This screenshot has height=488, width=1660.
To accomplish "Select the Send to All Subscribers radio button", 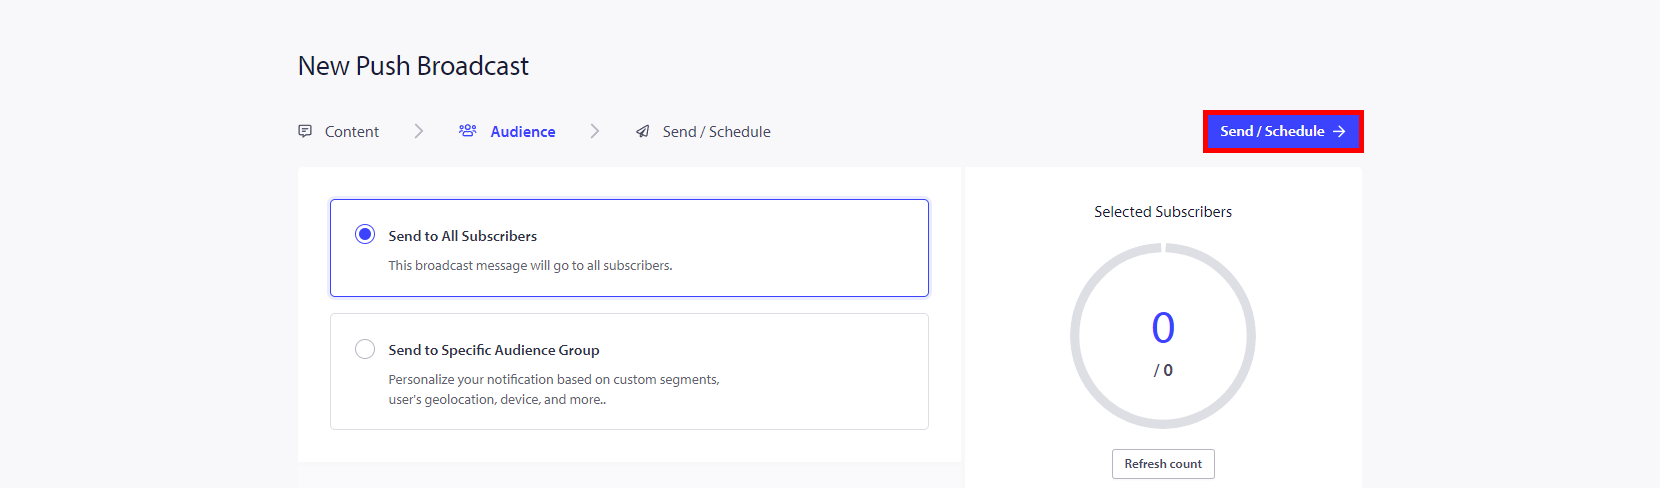I will [365, 234].
